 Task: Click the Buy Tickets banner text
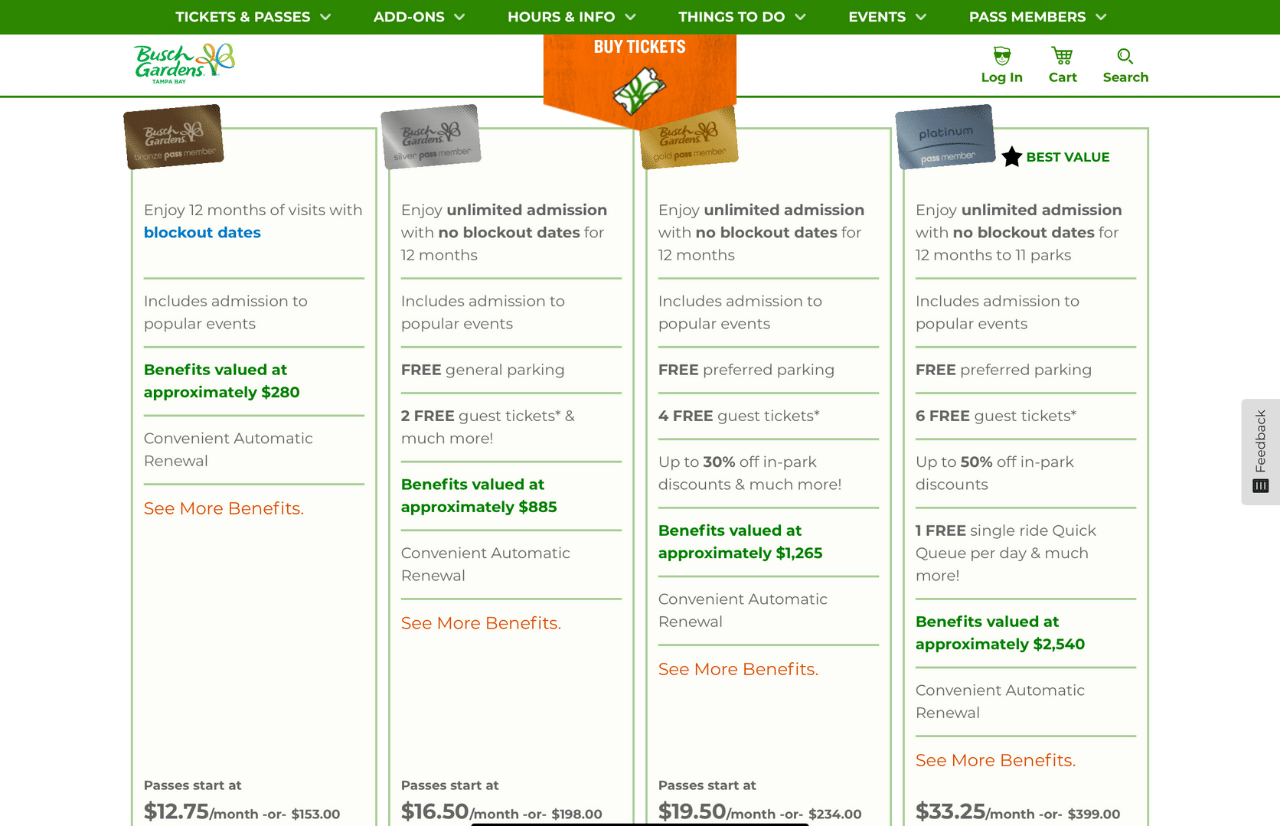[x=640, y=46]
